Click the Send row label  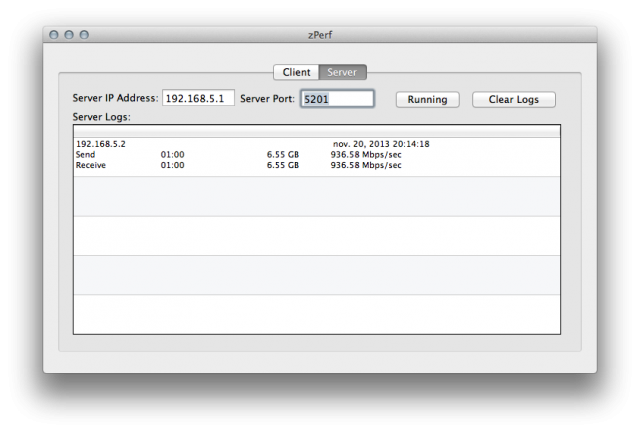(x=85, y=155)
